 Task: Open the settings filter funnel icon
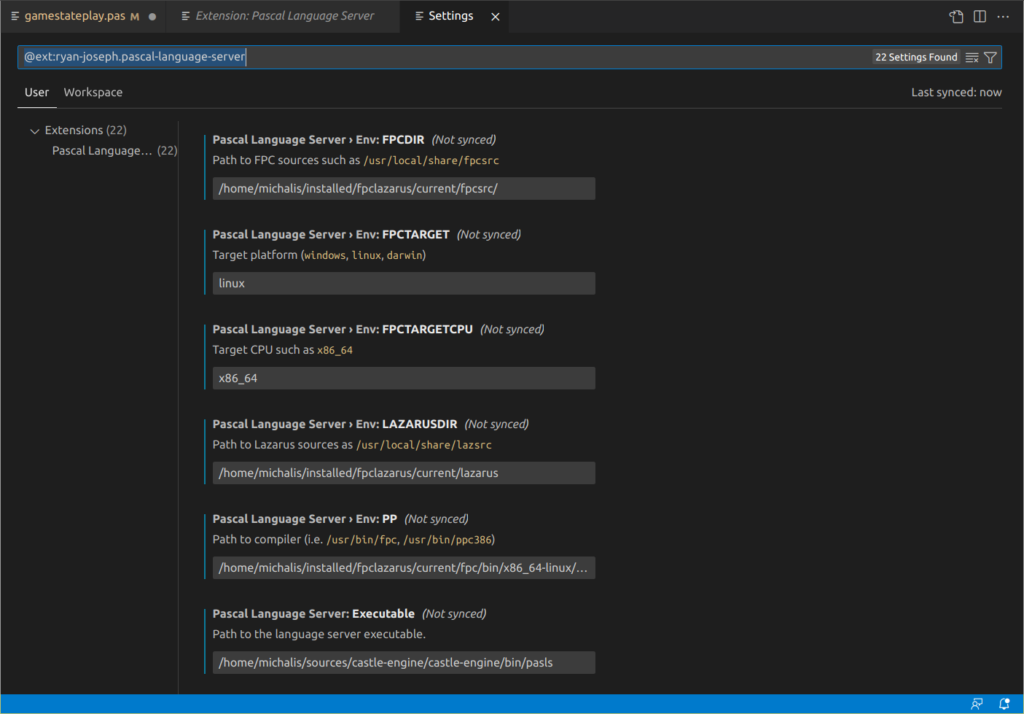point(990,57)
